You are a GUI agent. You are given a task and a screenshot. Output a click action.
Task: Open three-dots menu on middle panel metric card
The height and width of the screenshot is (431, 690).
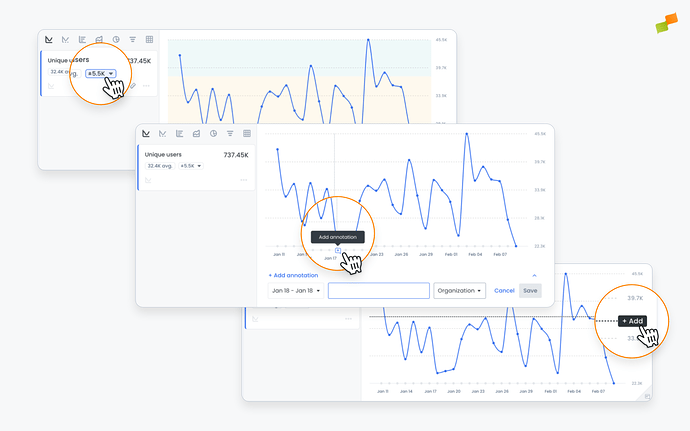pos(244,180)
